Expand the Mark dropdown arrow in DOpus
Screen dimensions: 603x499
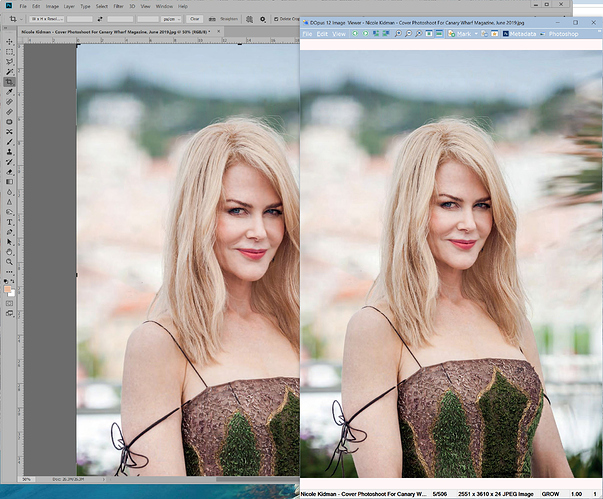[x=476, y=34]
